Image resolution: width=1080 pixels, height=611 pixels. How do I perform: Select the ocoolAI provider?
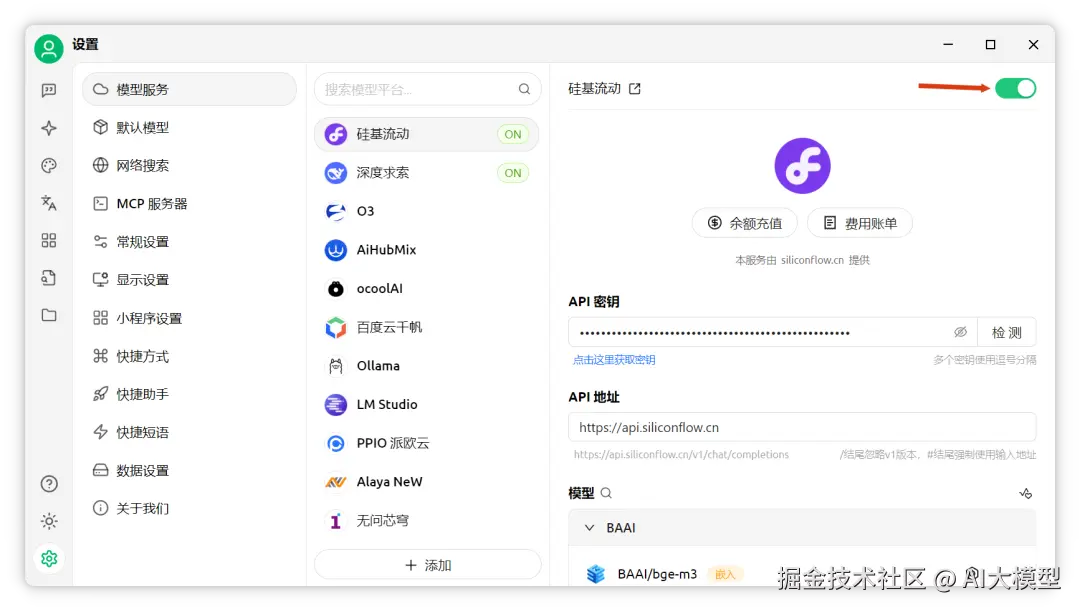(427, 289)
